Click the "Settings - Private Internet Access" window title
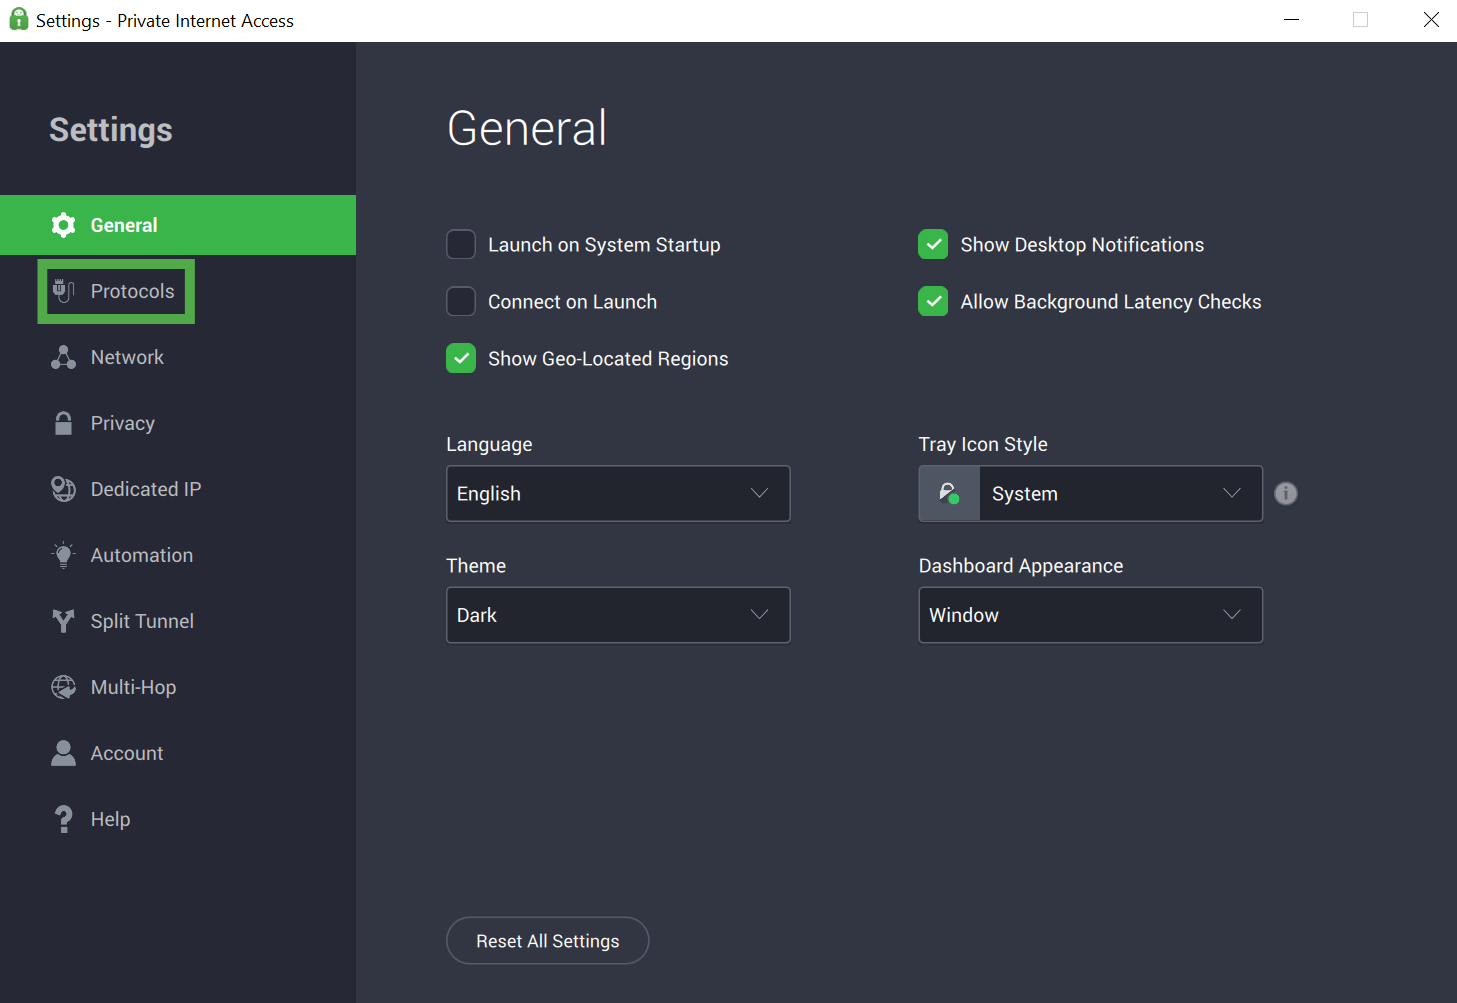Screen dimensions: 1457x1003 pyautogui.click(x=165, y=21)
